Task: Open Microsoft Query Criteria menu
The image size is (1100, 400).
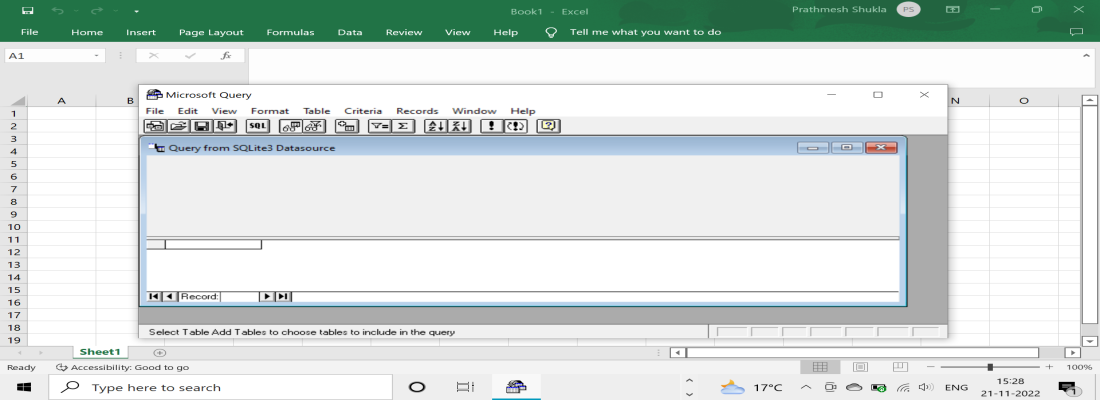Action: 363,111
